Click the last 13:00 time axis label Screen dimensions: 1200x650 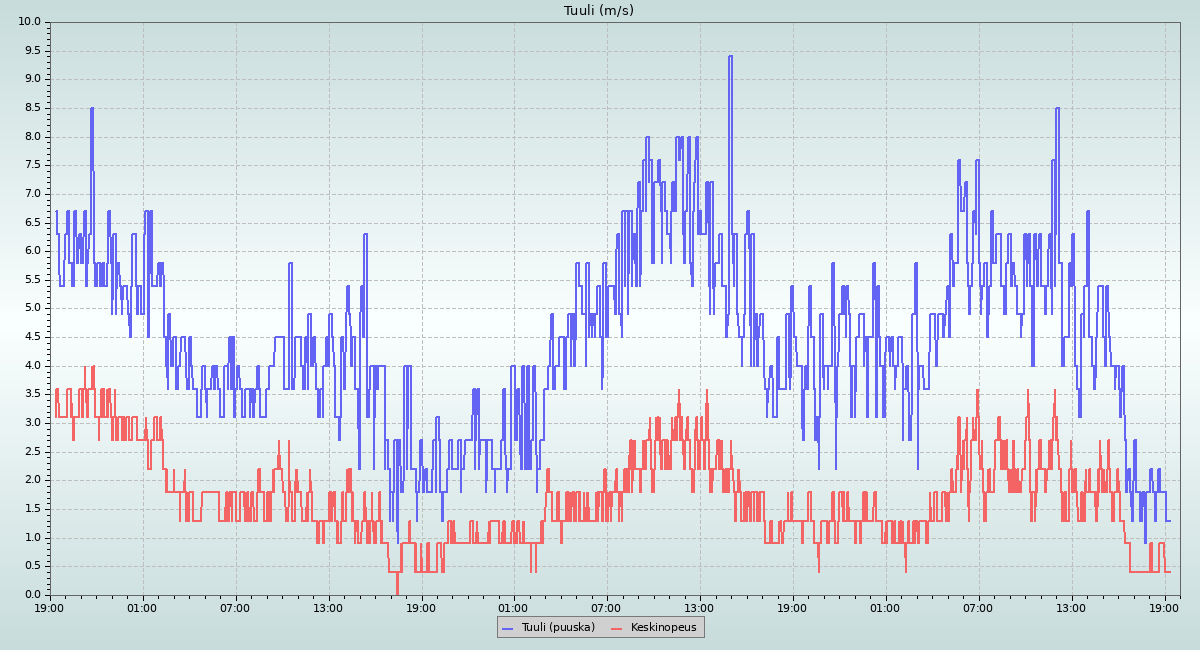pos(1071,607)
